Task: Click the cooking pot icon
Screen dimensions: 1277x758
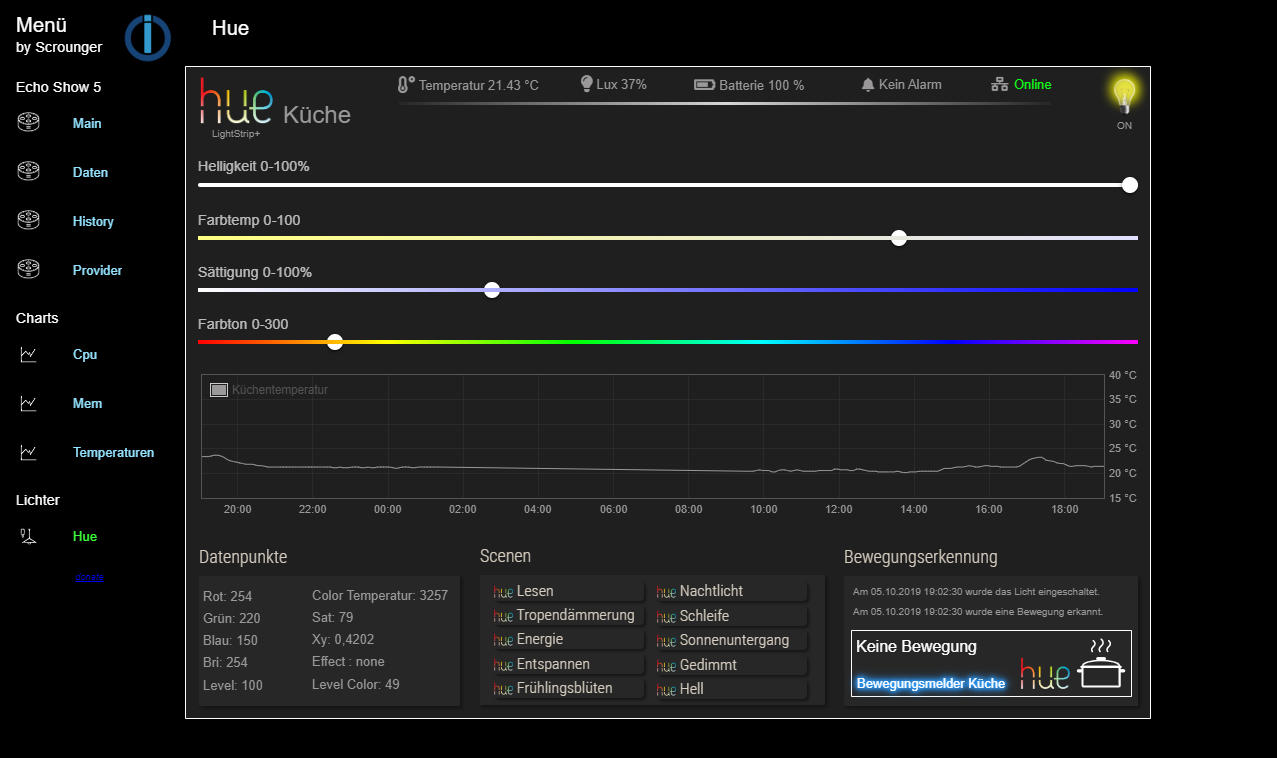Action: (x=1101, y=665)
